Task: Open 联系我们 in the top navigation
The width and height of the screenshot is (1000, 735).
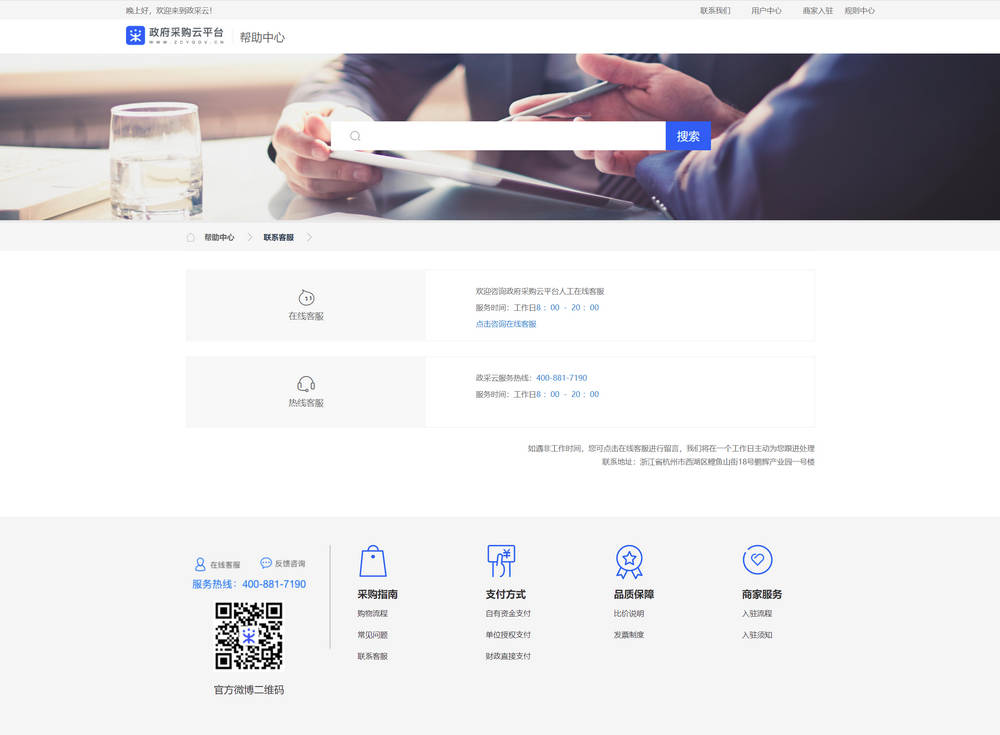Action: click(x=715, y=10)
